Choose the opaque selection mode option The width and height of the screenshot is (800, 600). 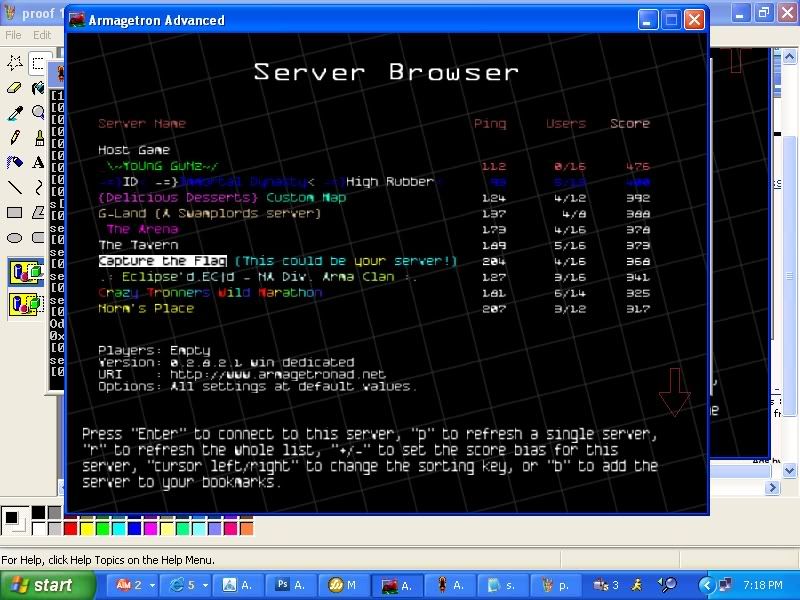pyautogui.click(x=26, y=272)
